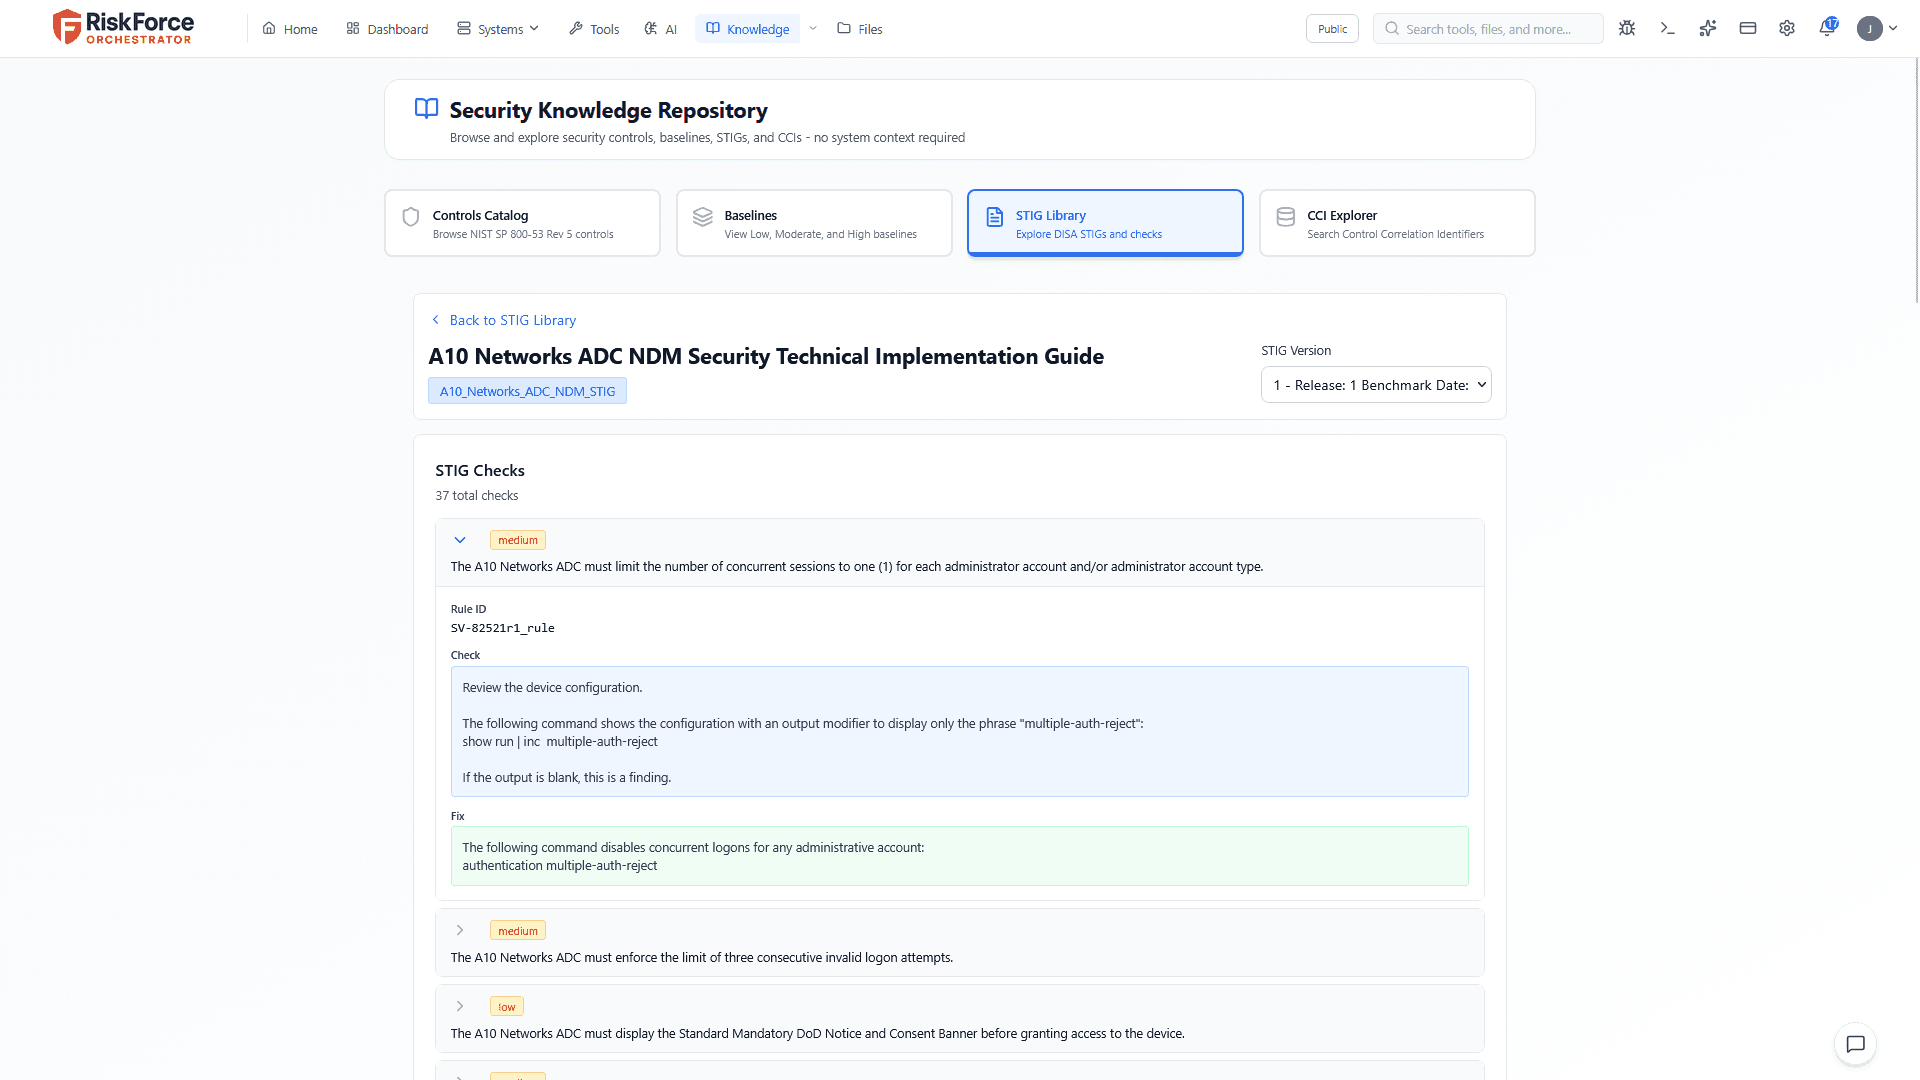Expand the DoD Notice banner check

click(x=460, y=1006)
